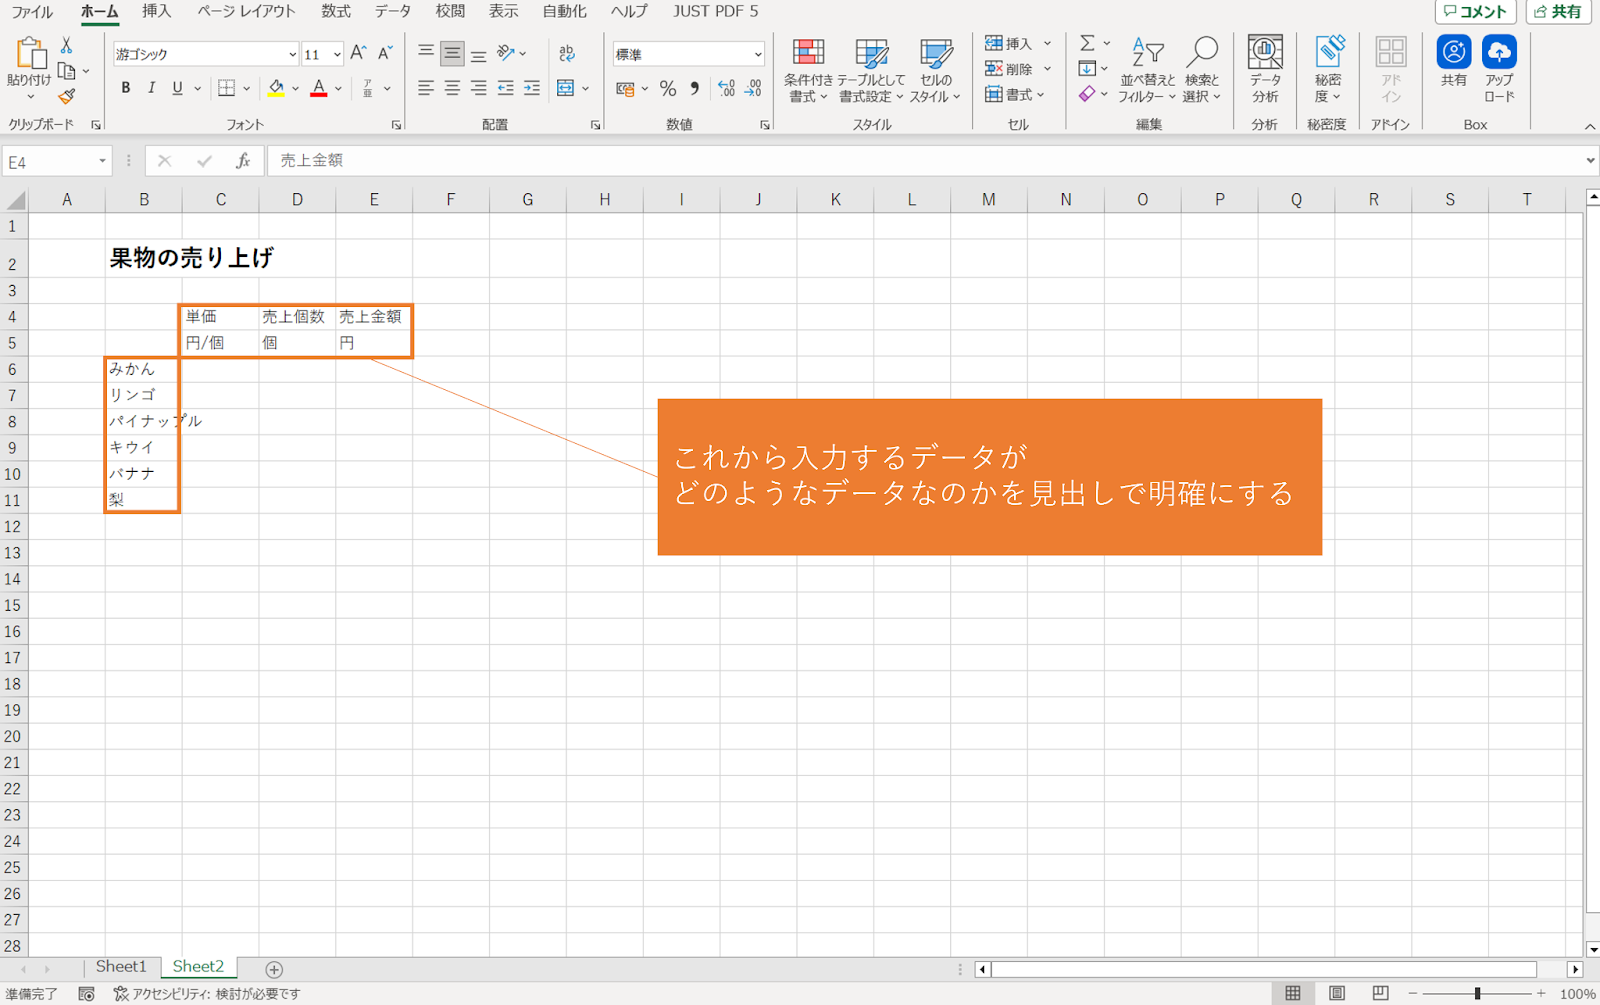
Task: Decrease font size with the small A icon
Action: [x=384, y=53]
